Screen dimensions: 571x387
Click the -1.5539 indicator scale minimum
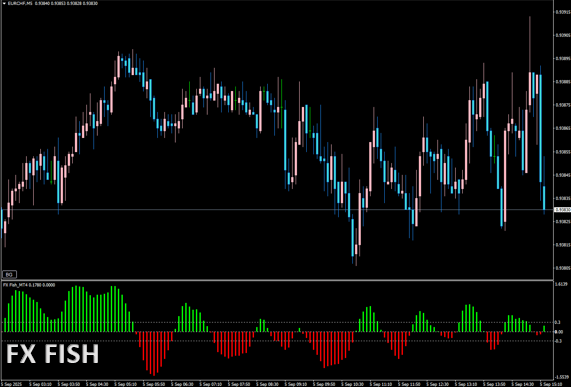pos(562,377)
